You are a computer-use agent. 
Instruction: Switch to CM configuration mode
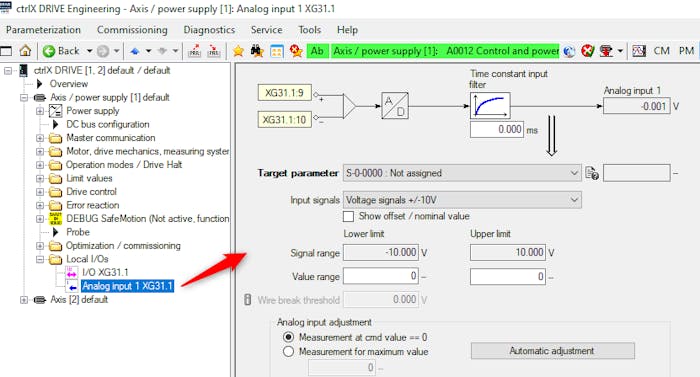(x=662, y=51)
